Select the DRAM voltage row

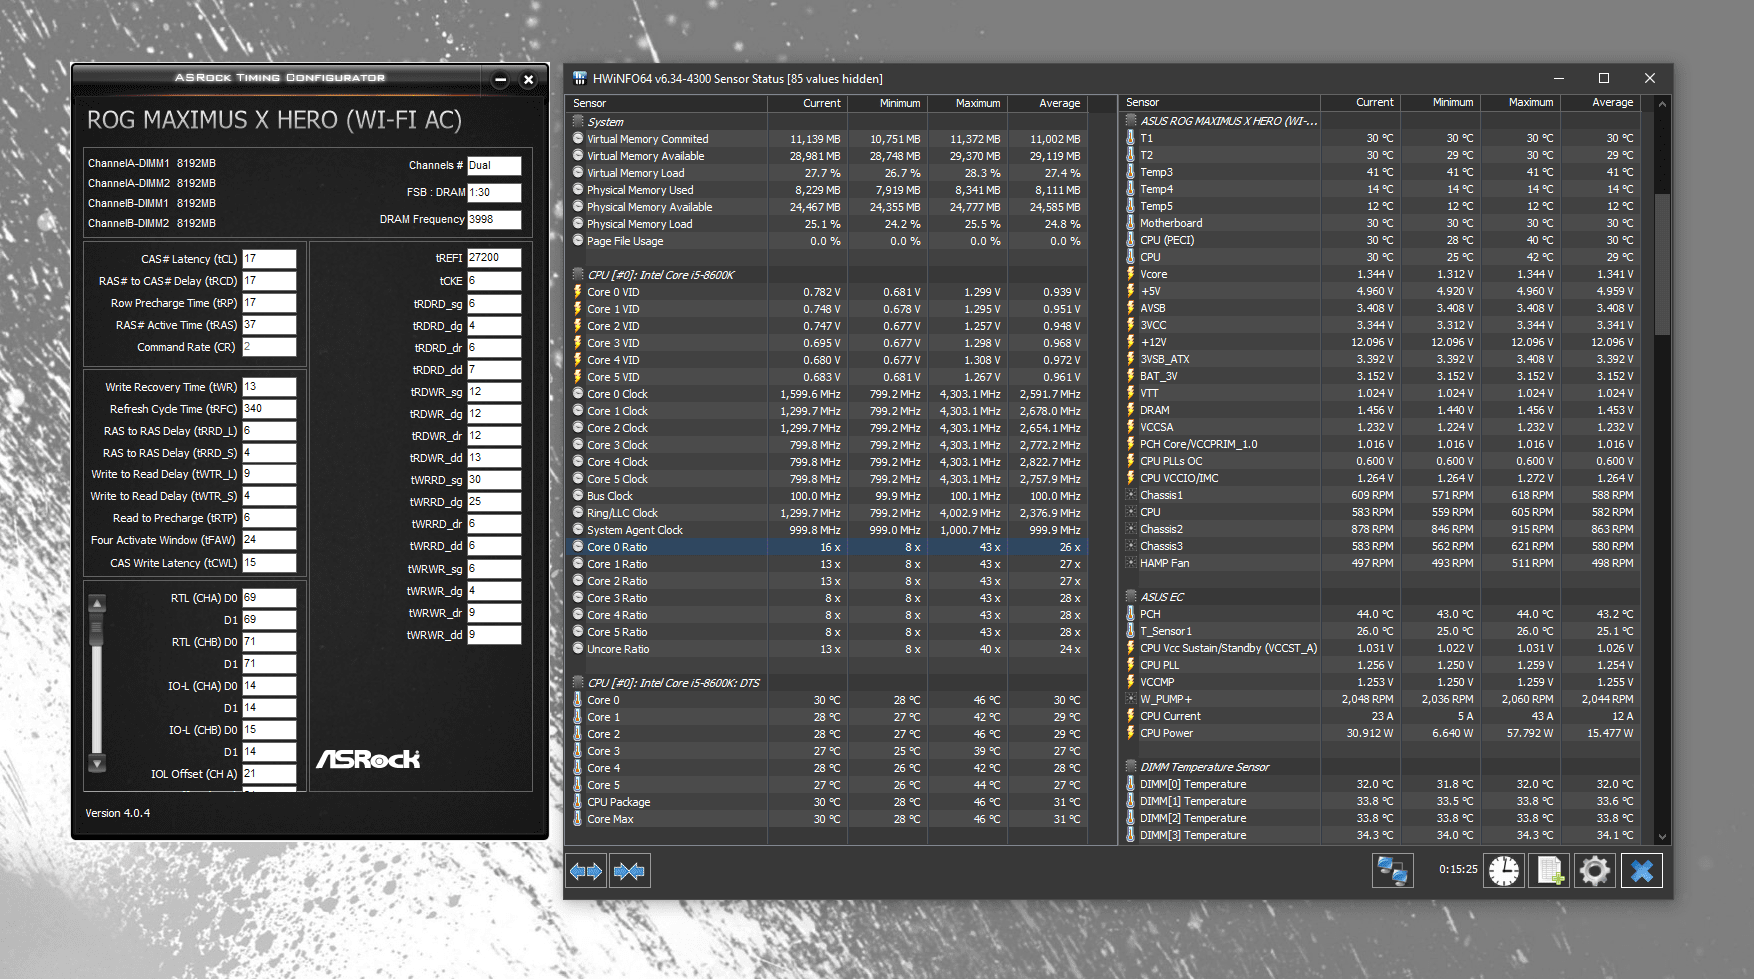point(1380,410)
